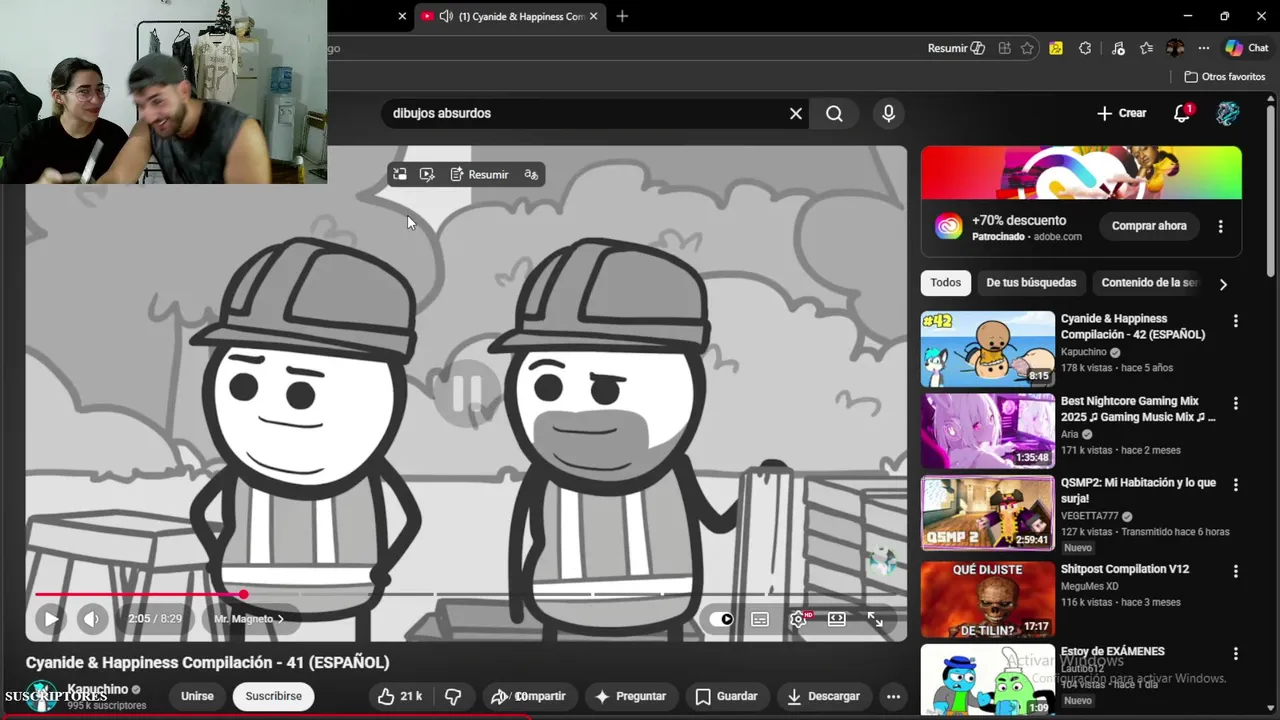
Task: Select the Todos filter chip
Action: [945, 283]
